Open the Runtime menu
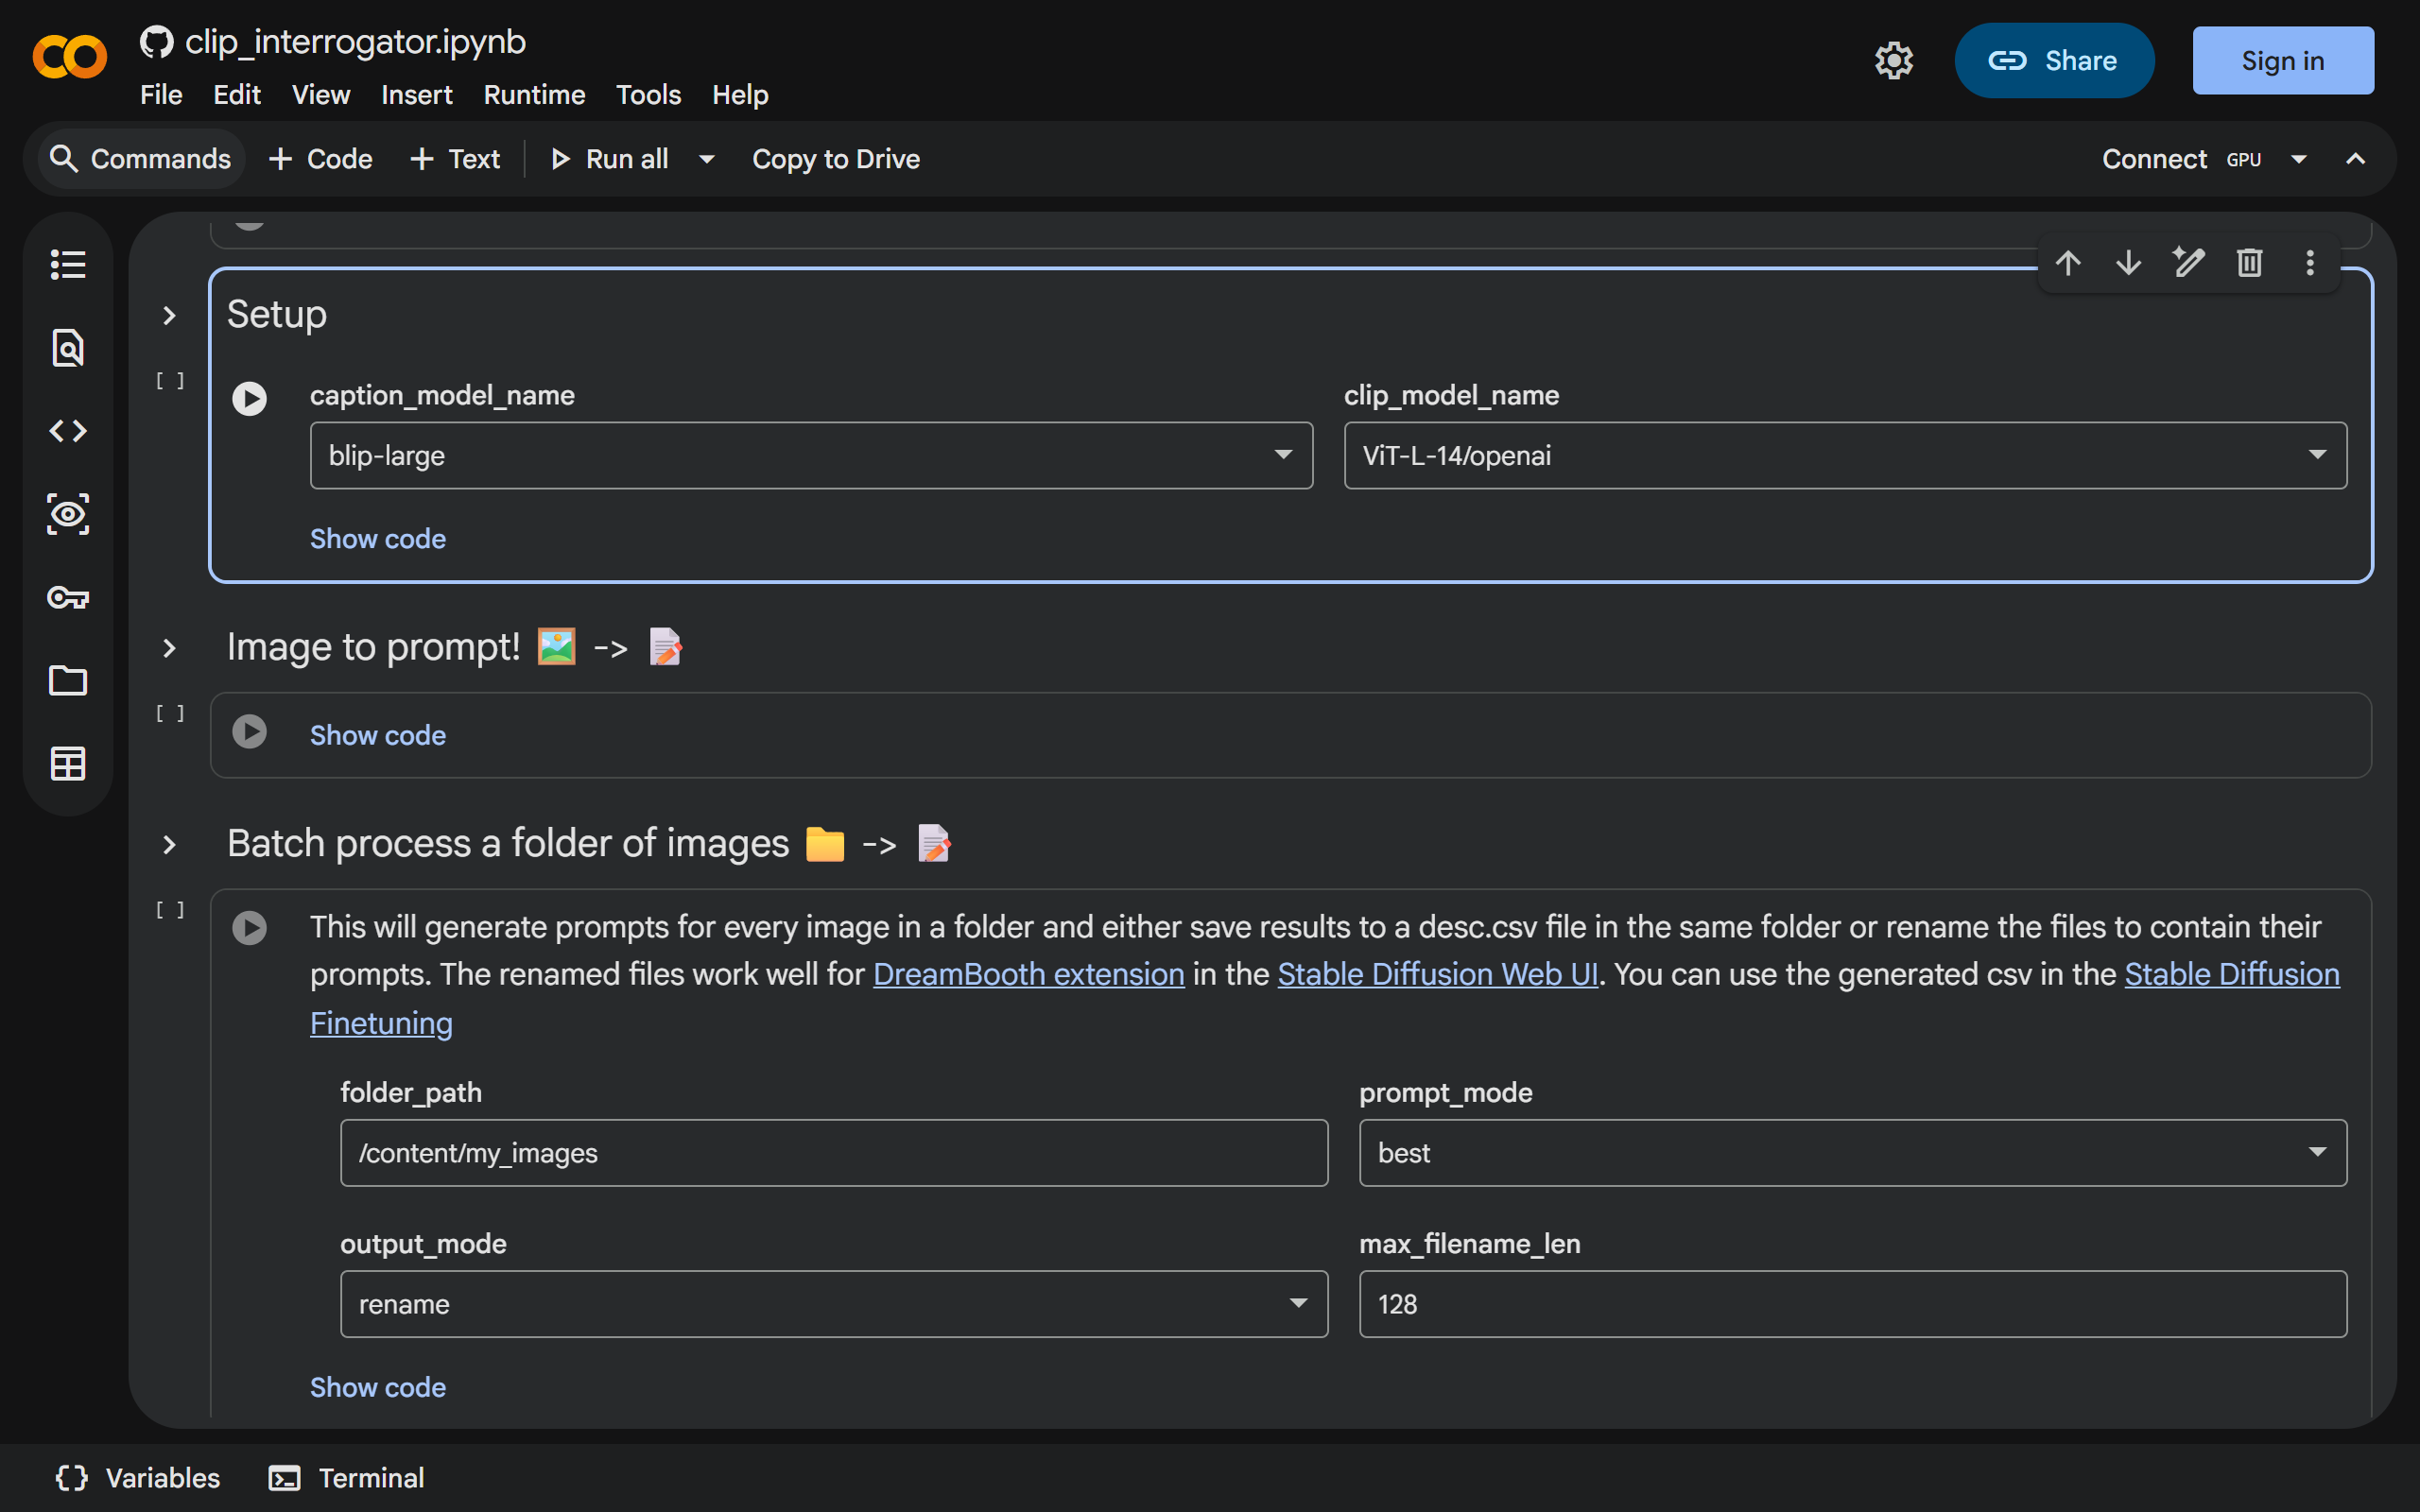Screen dimensions: 2420x1512 click(534, 95)
